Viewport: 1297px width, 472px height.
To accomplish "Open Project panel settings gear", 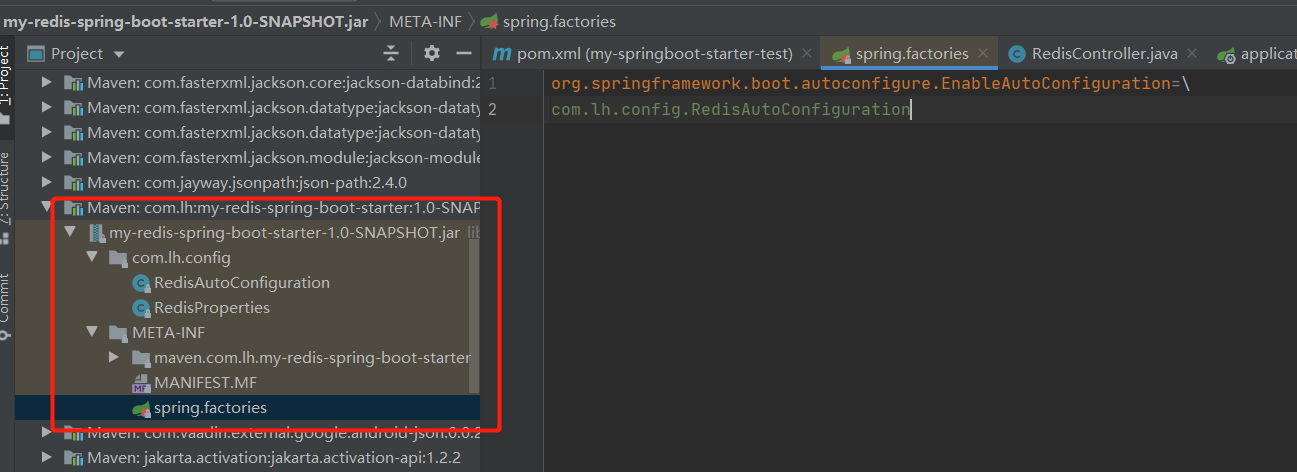I will pos(432,53).
